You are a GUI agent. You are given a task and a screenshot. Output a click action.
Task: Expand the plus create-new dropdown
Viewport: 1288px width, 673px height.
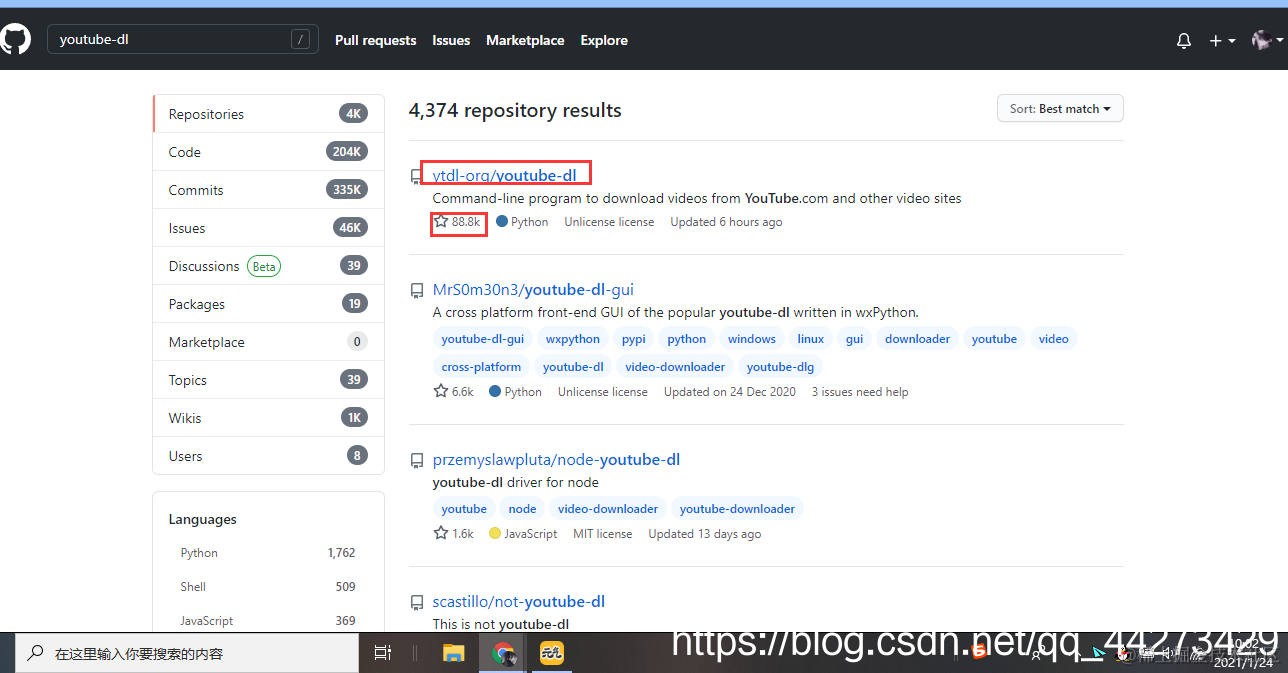[1222, 41]
